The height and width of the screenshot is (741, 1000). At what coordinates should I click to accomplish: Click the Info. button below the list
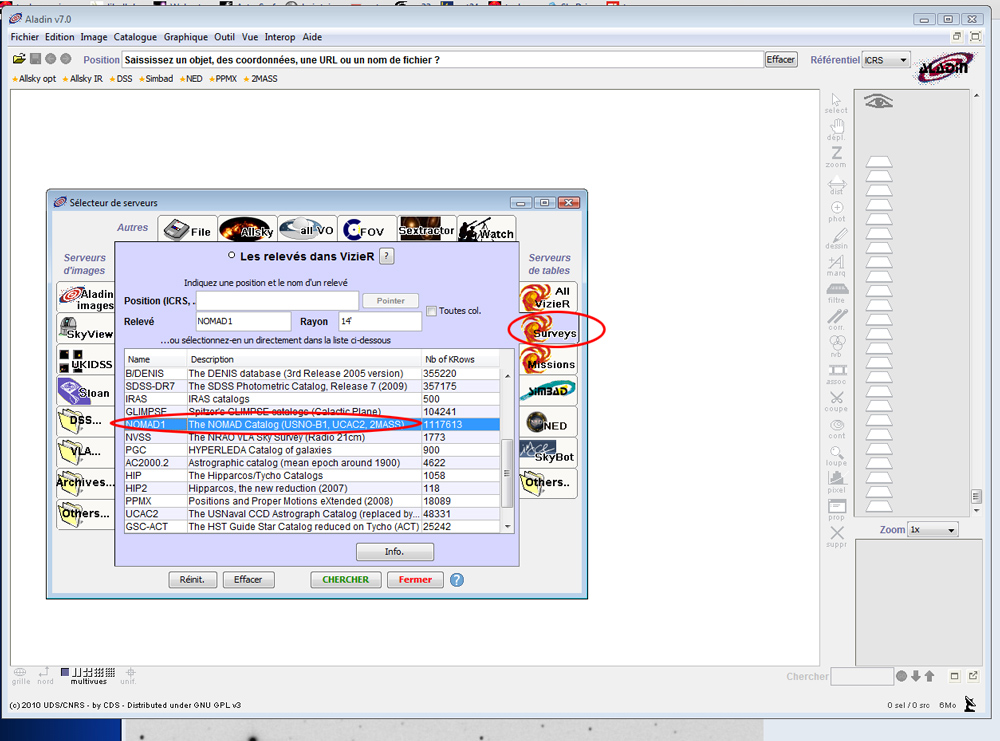tap(395, 551)
